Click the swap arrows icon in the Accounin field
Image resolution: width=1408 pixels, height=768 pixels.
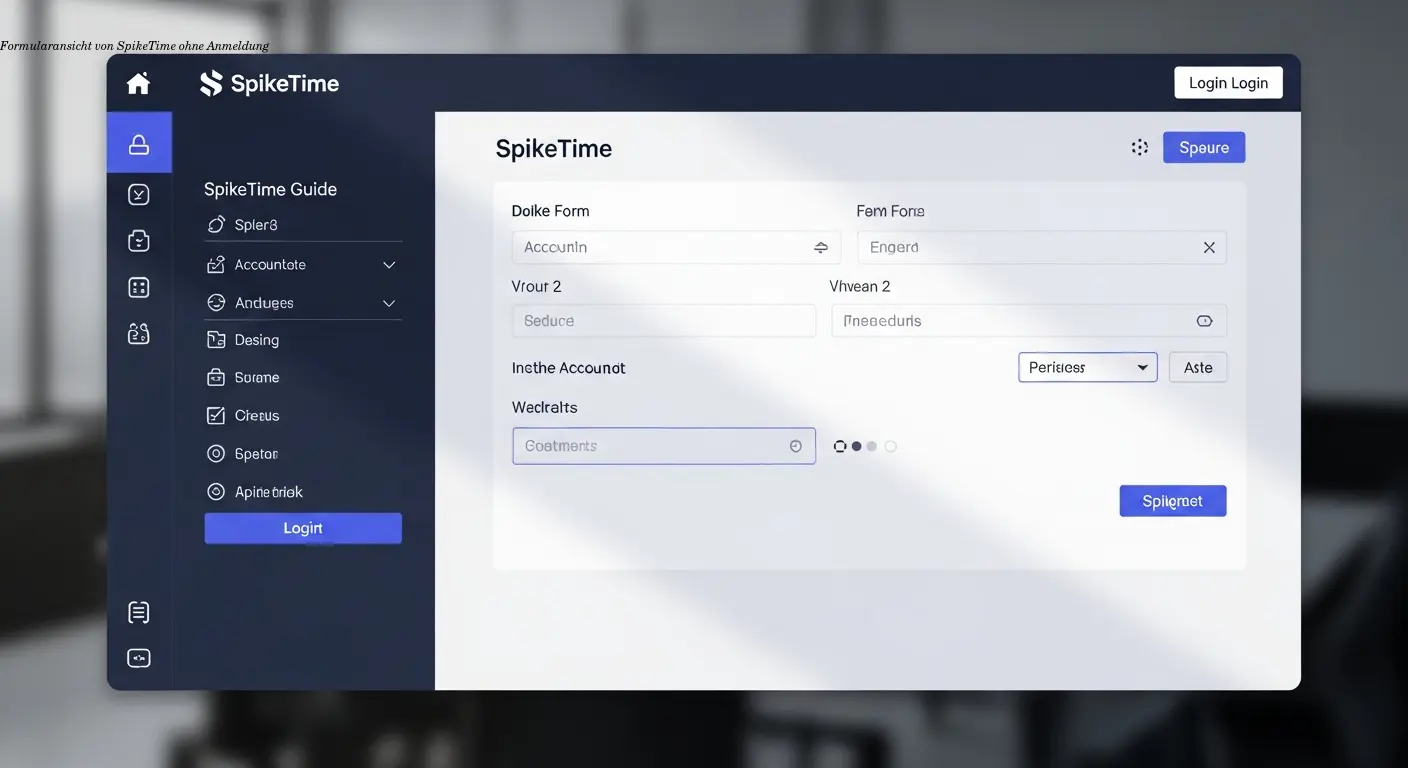(x=821, y=247)
